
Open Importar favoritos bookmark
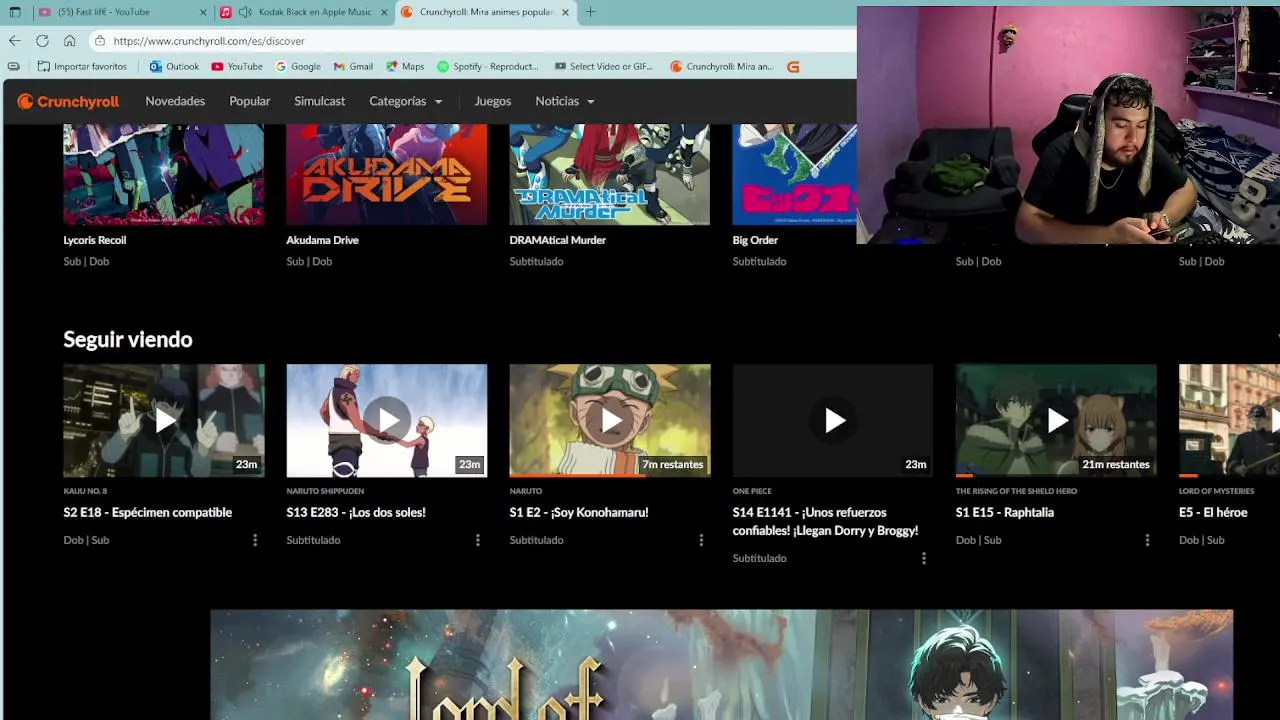(82, 67)
